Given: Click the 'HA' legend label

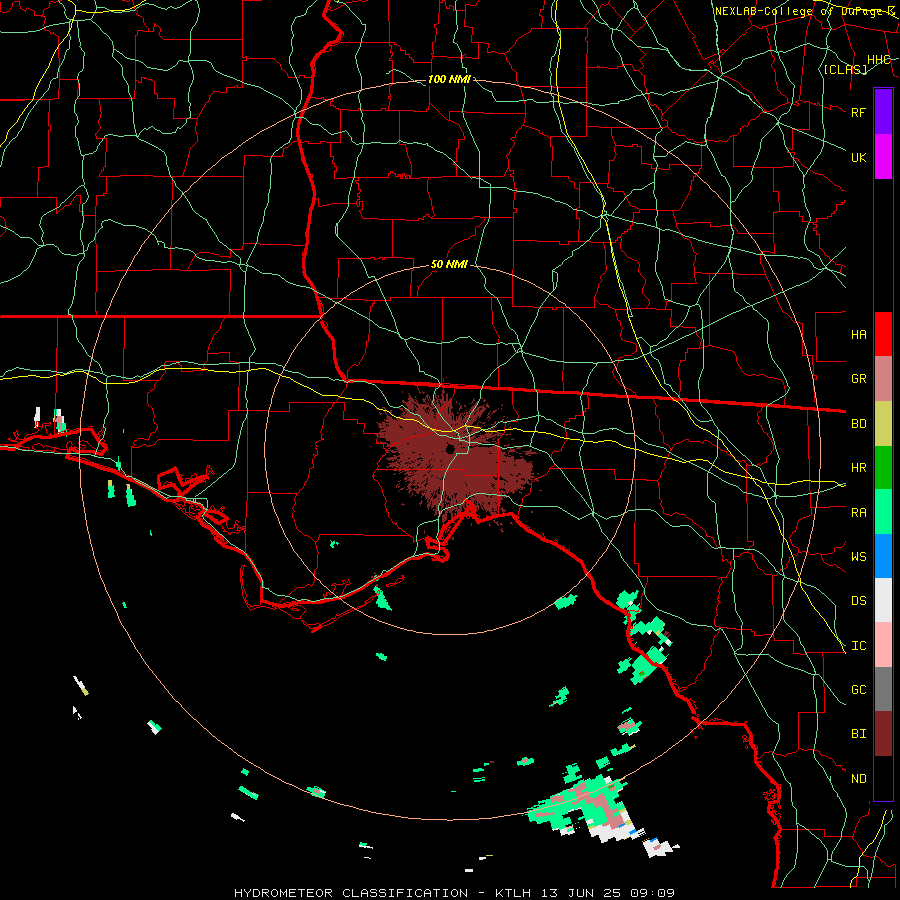Looking at the screenshot, I should click(858, 334).
